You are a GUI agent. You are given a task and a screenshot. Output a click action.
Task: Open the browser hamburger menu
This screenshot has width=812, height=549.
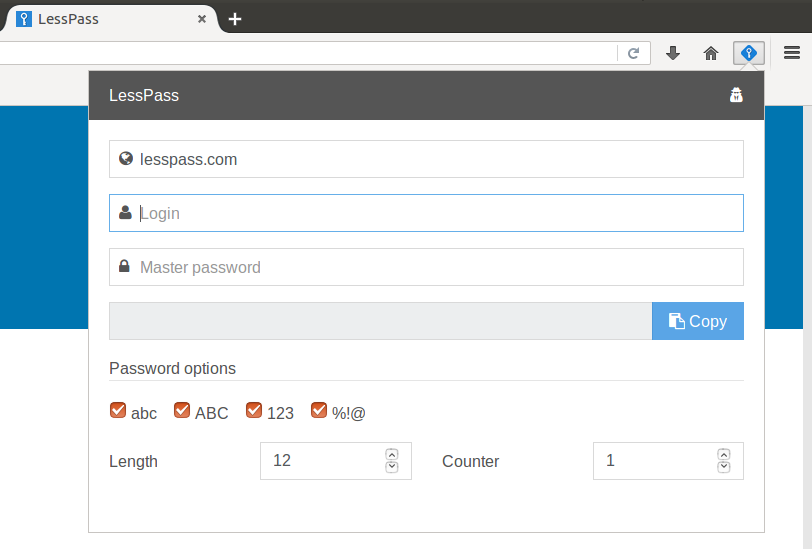pyautogui.click(x=792, y=52)
